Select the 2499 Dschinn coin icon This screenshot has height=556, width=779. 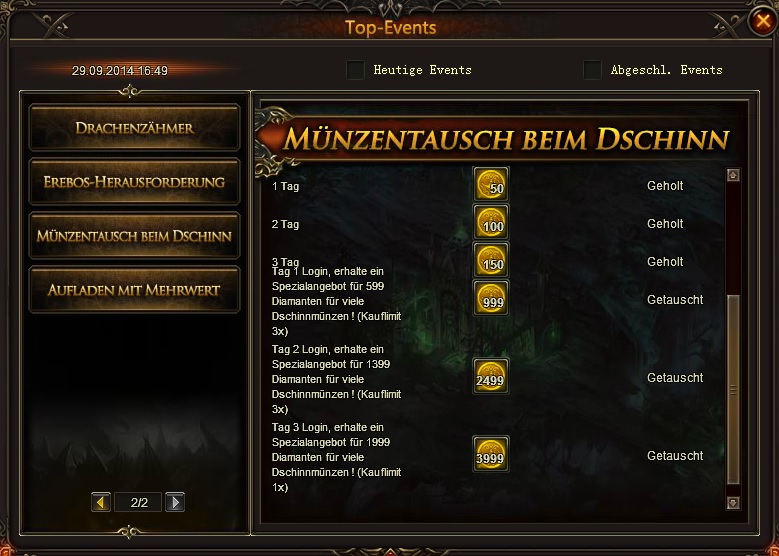click(491, 376)
